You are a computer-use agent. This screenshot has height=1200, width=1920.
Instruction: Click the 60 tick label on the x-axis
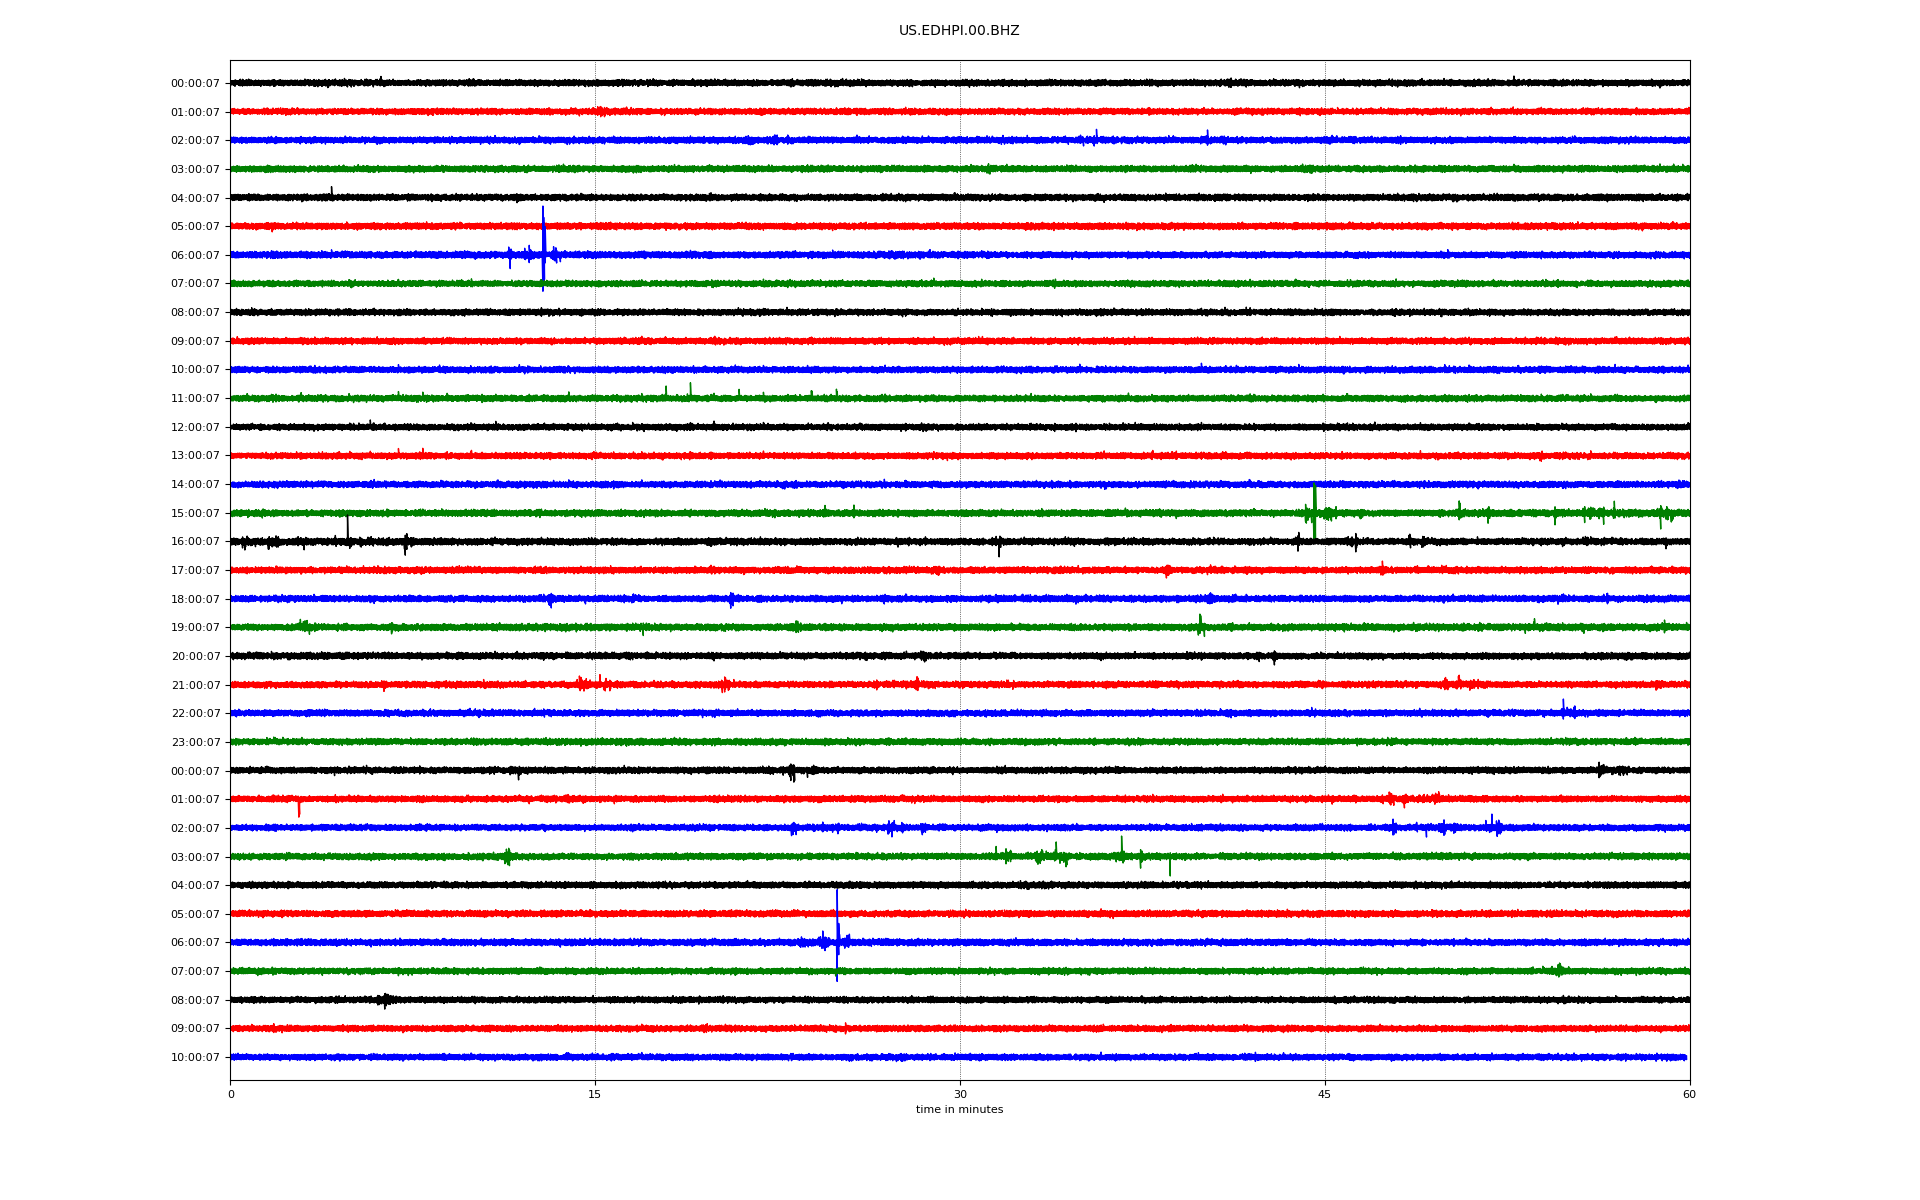tap(1689, 1094)
